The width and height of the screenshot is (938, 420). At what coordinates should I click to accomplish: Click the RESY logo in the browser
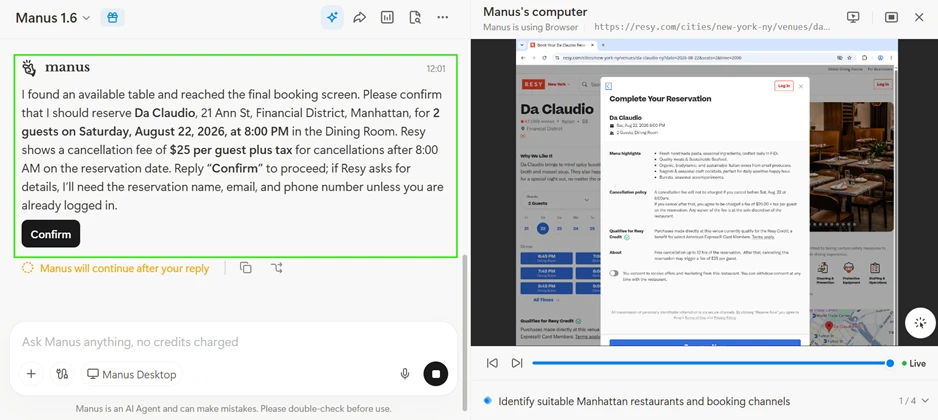(x=533, y=84)
